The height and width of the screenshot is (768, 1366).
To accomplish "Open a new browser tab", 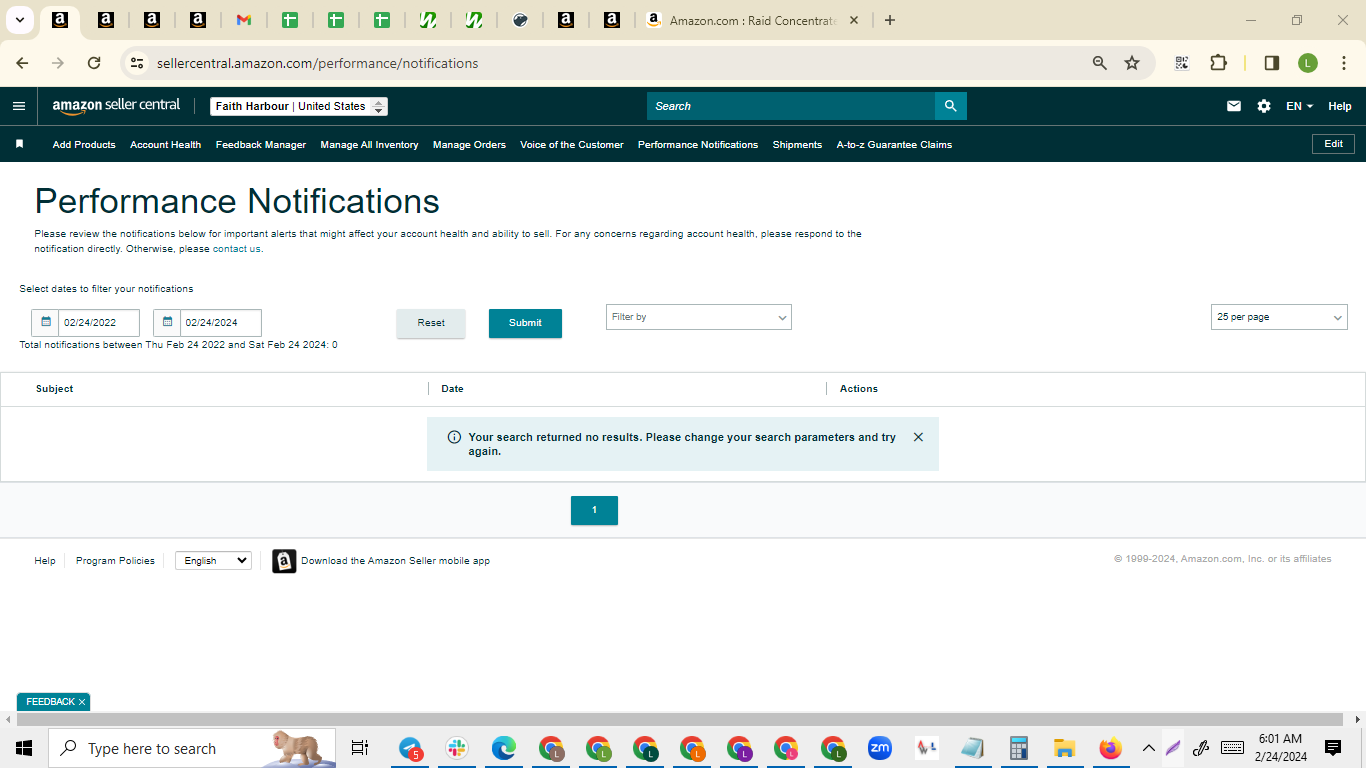I will point(890,20).
